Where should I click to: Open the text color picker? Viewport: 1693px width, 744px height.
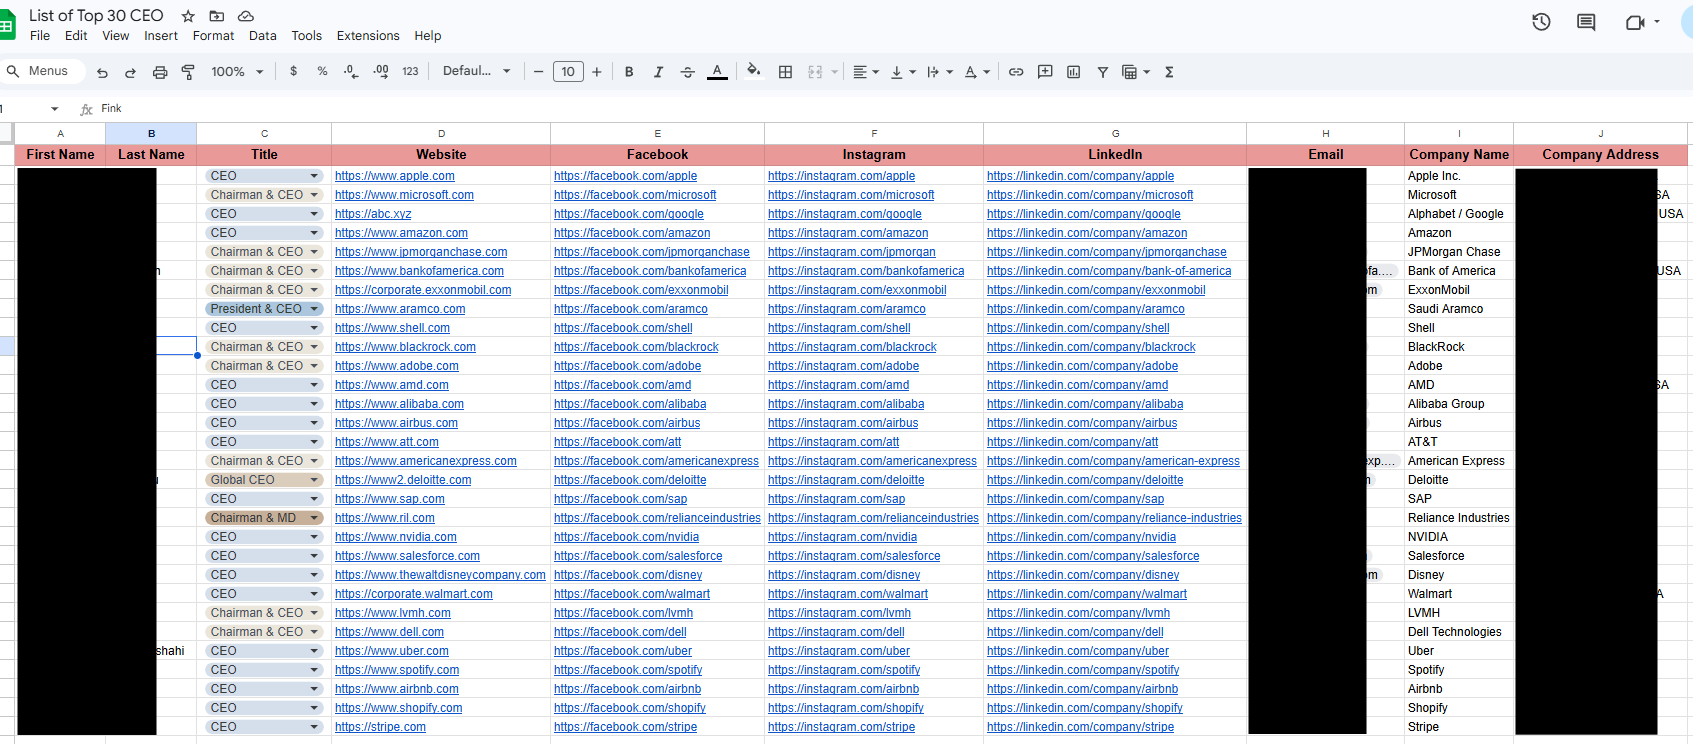[717, 72]
